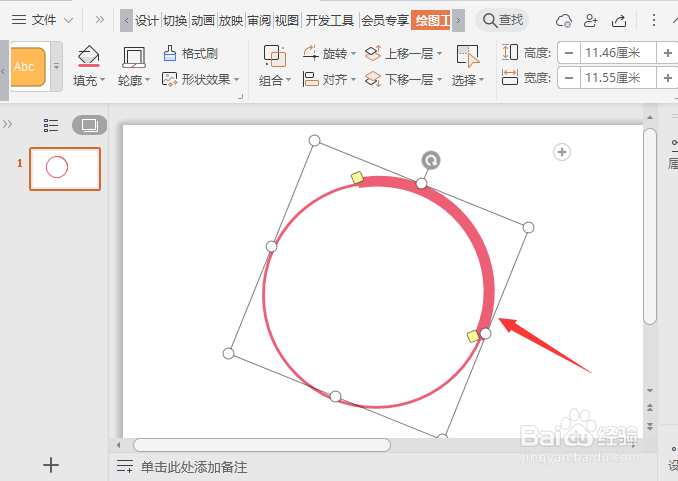The image size is (678, 481).
Task: Open the Align (对齐) dropdown
Action: click(x=329, y=79)
